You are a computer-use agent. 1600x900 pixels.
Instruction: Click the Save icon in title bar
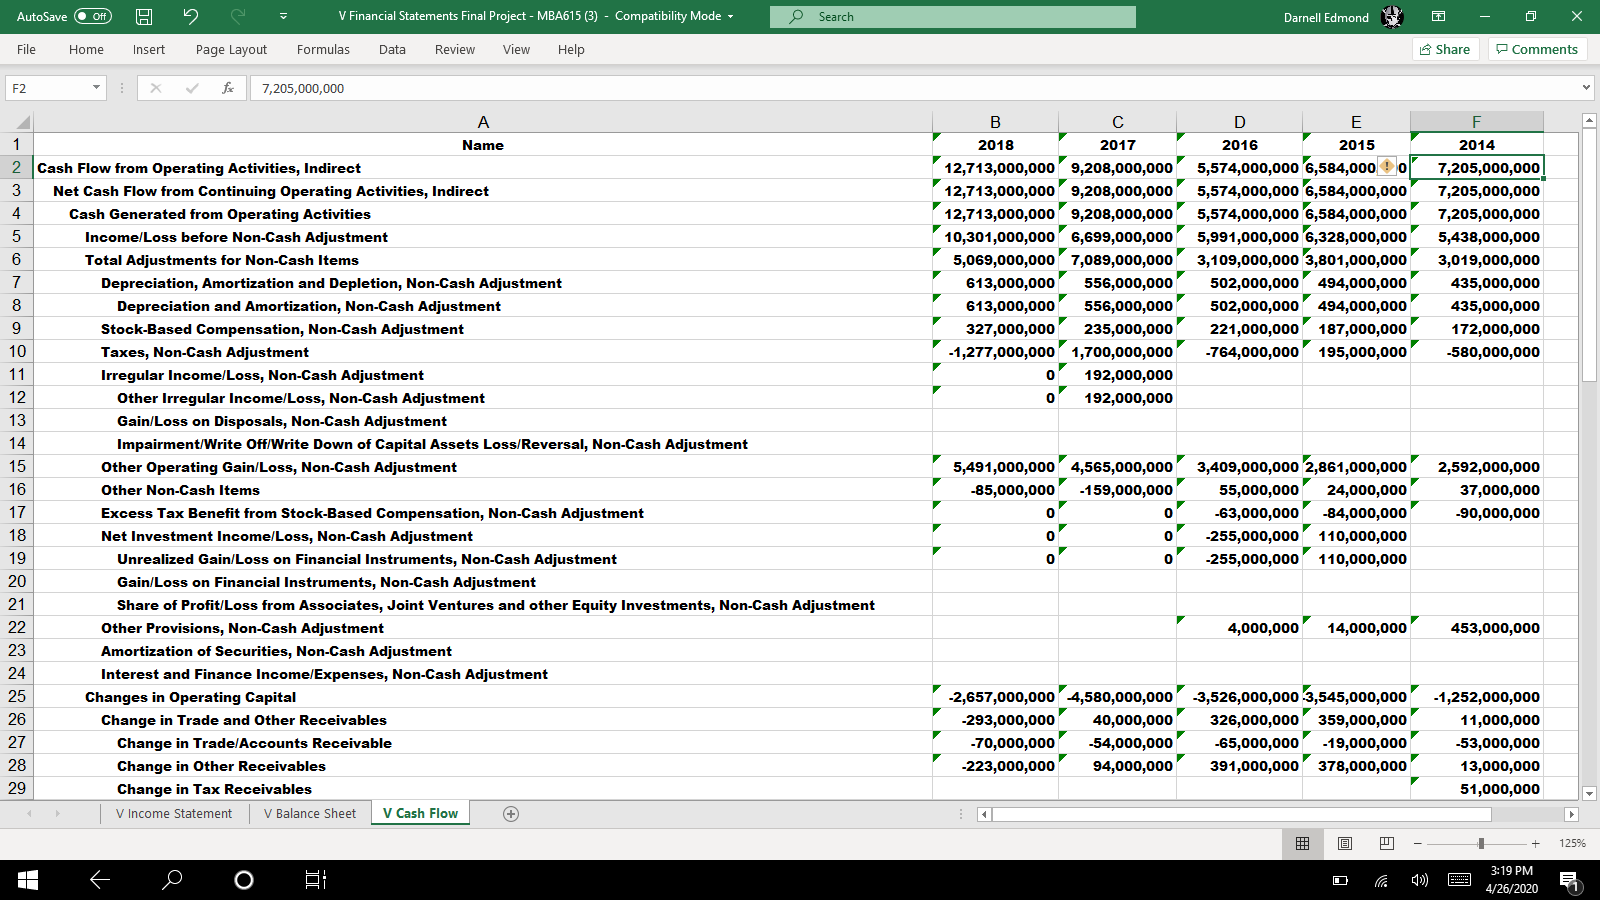[144, 16]
